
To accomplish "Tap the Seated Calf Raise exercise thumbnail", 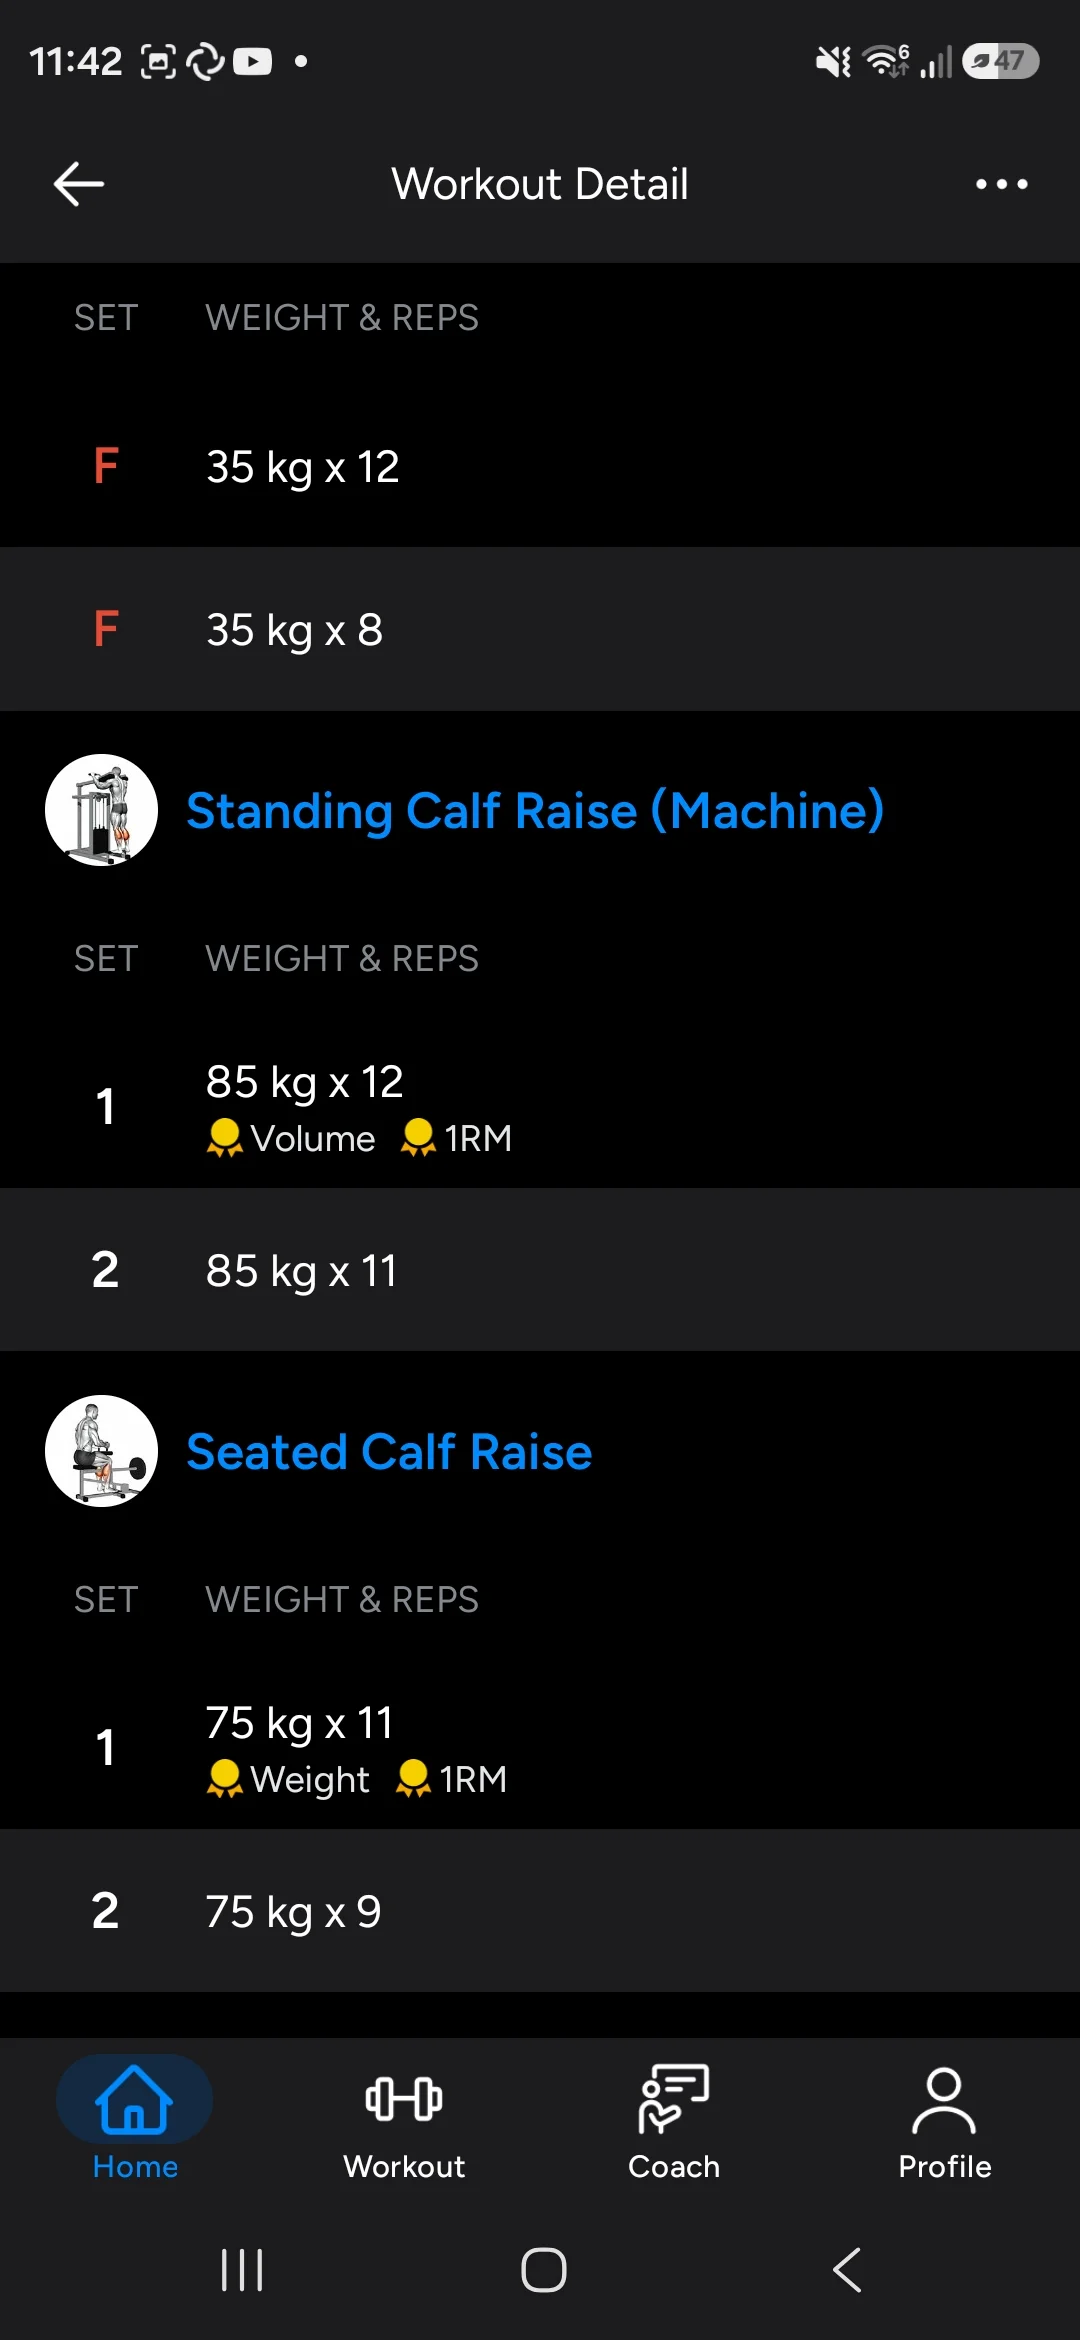I will click(101, 1451).
